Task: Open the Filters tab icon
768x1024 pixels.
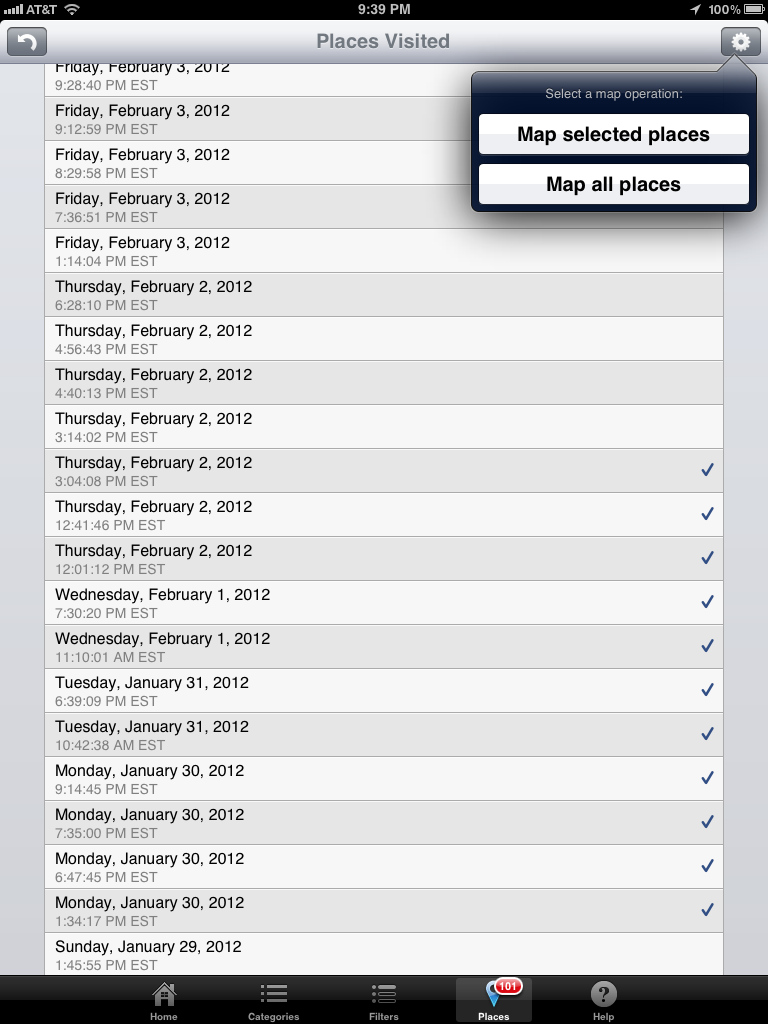Action: (383, 995)
